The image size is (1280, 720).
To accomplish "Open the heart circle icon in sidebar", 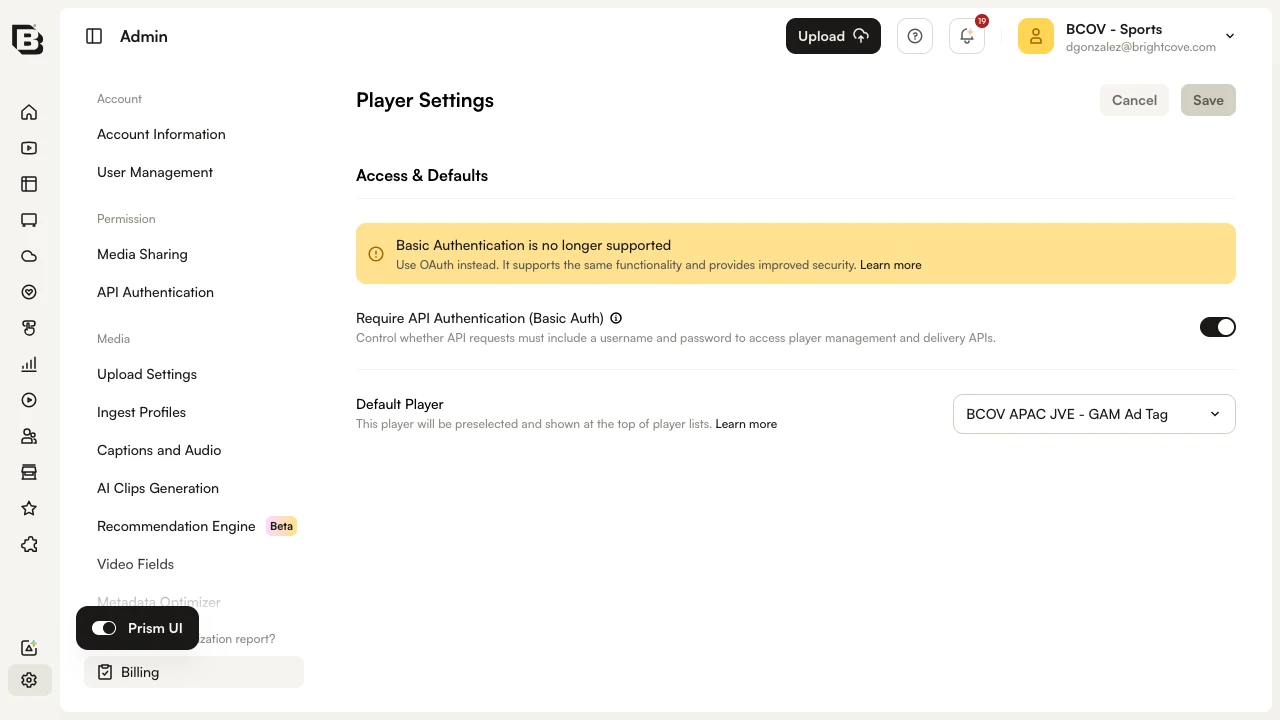I will (x=29, y=292).
